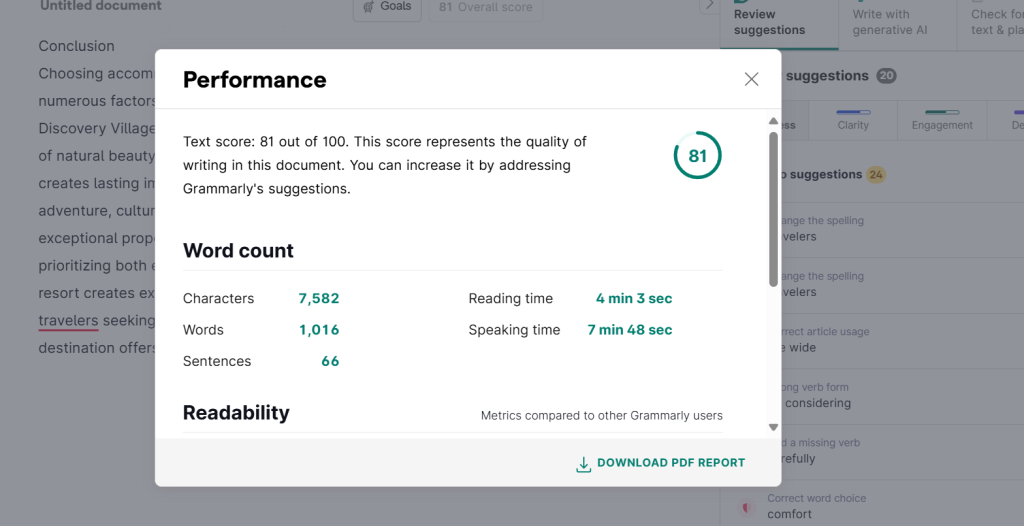Click the 'Untitled document' title field
1024x526 pixels.
click(x=100, y=6)
